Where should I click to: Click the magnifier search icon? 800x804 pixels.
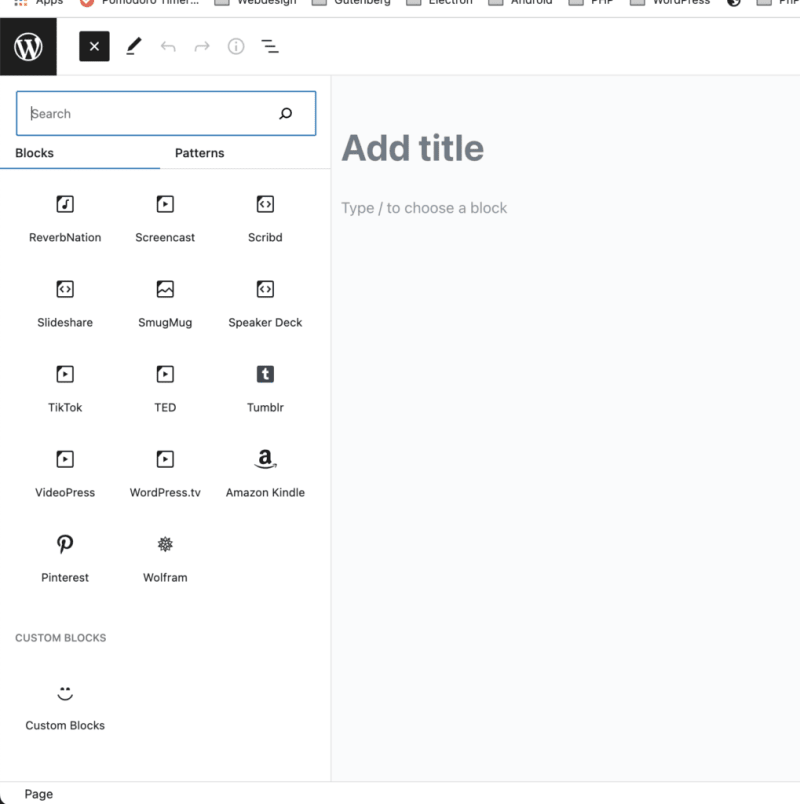point(286,113)
